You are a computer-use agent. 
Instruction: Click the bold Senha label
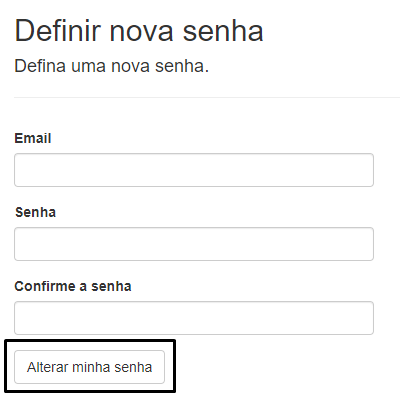(x=35, y=212)
